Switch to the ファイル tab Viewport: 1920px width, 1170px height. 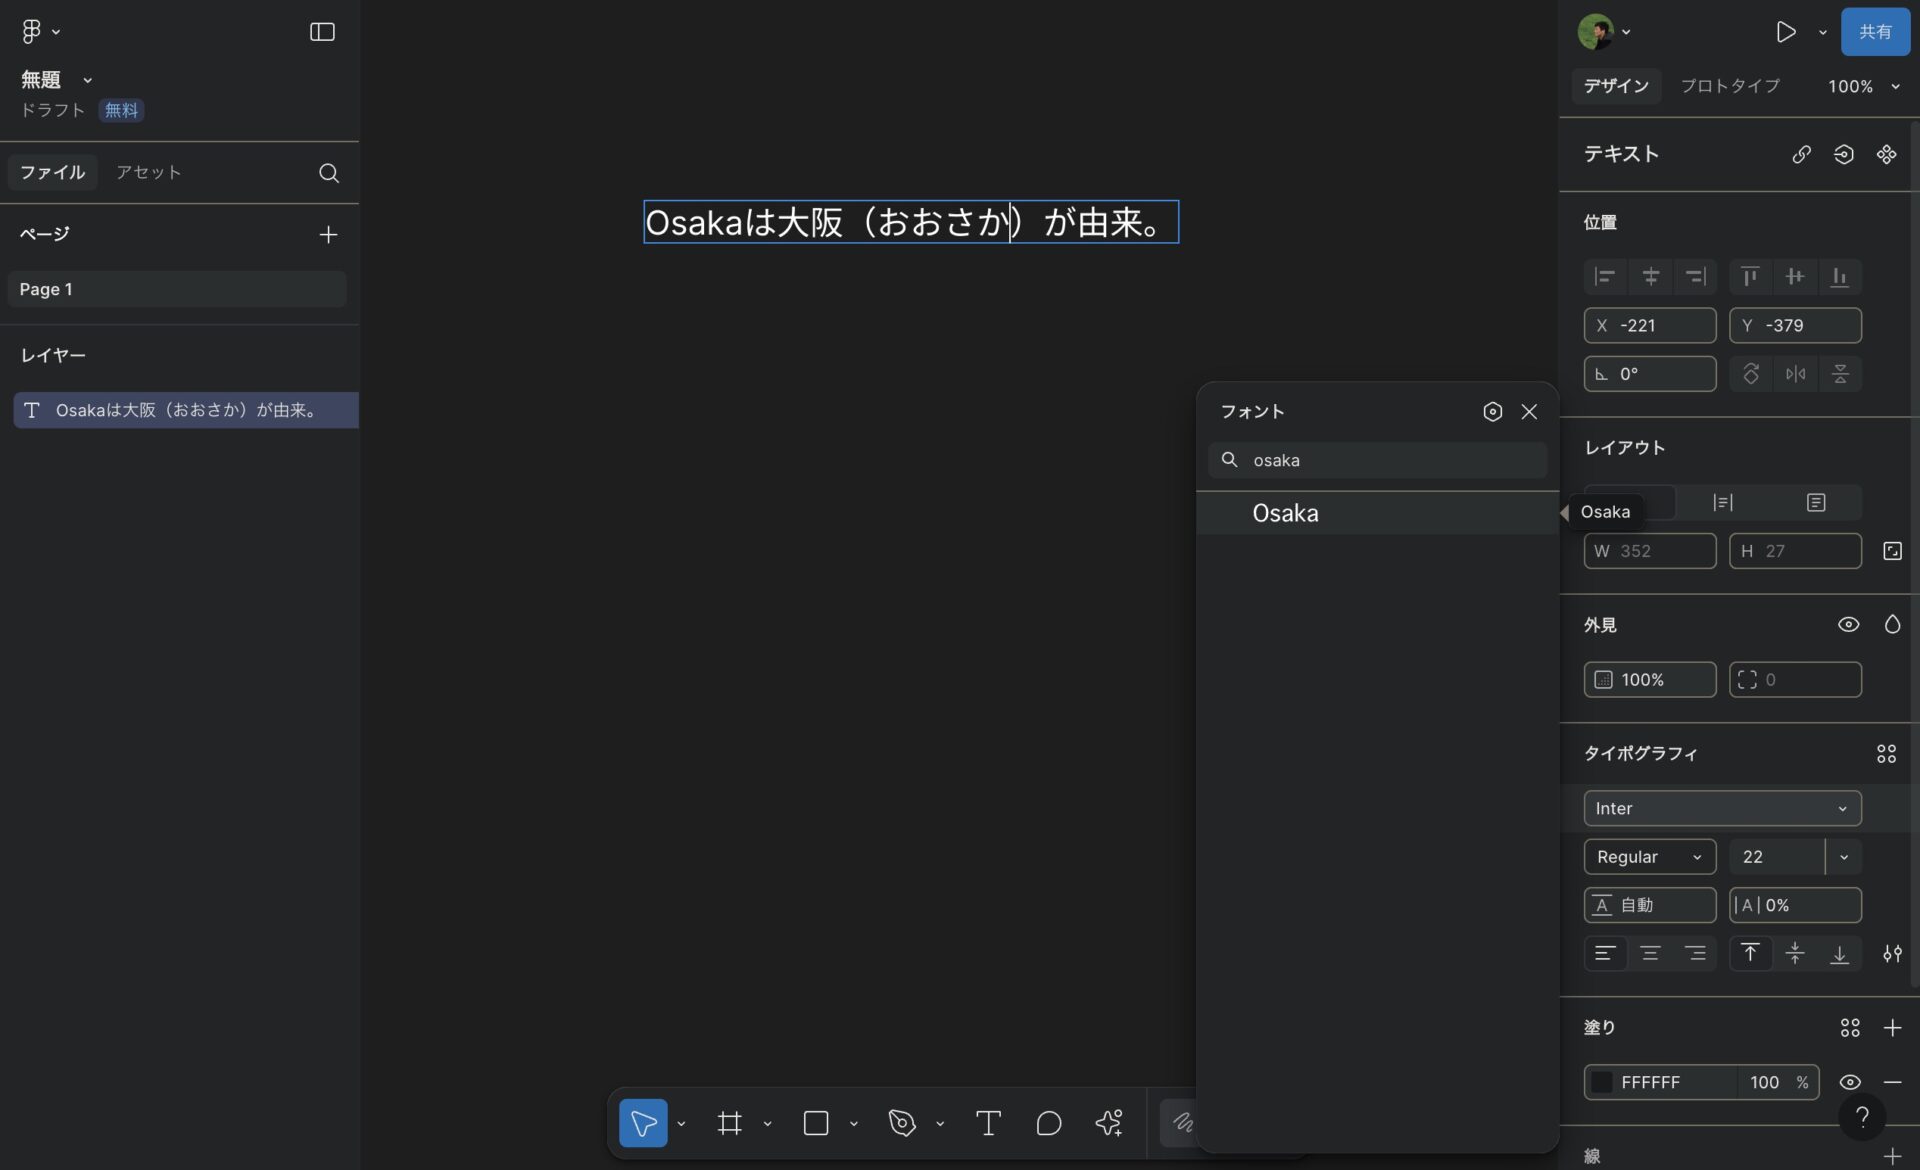53,173
